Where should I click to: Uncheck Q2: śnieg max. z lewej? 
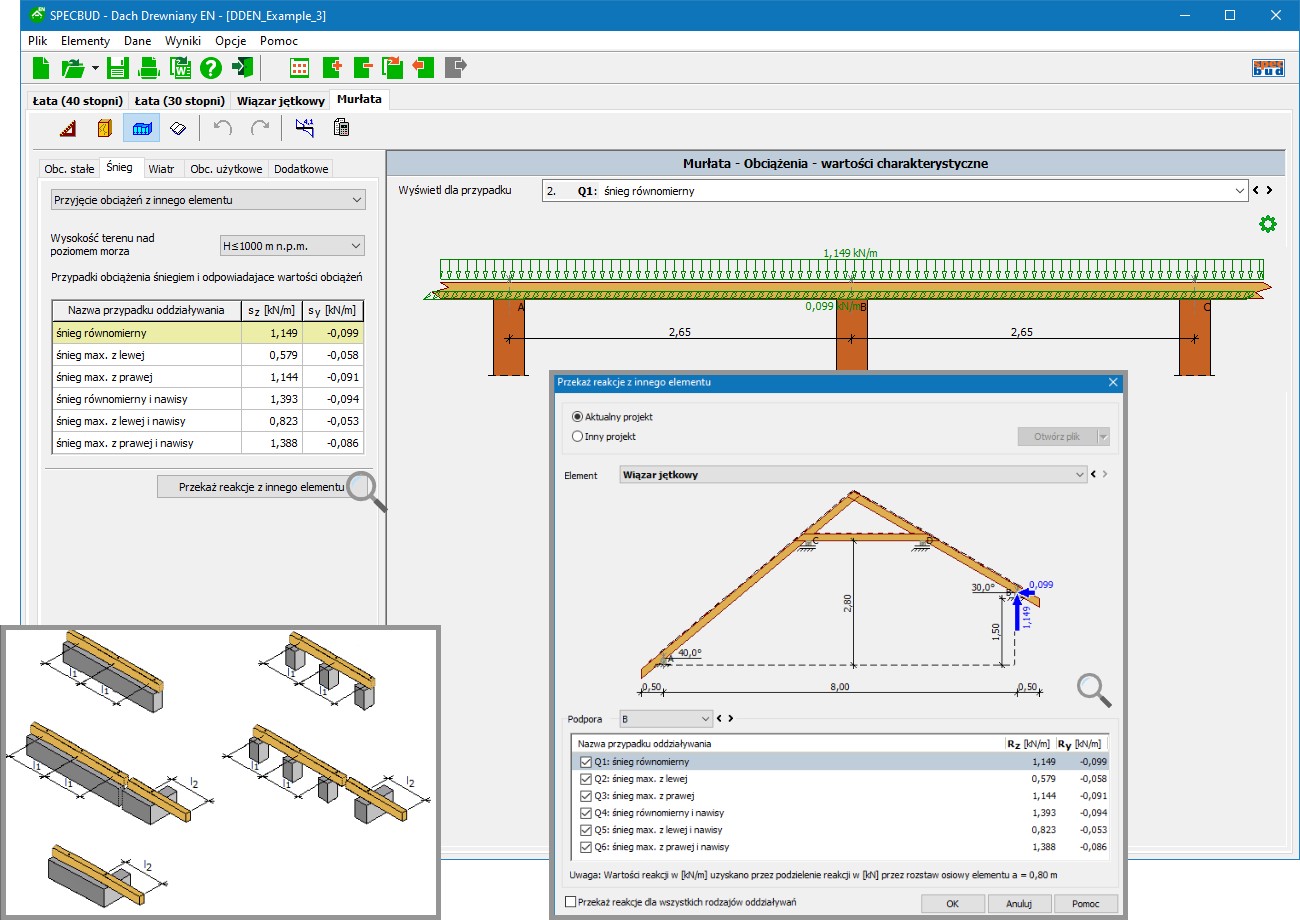click(587, 779)
